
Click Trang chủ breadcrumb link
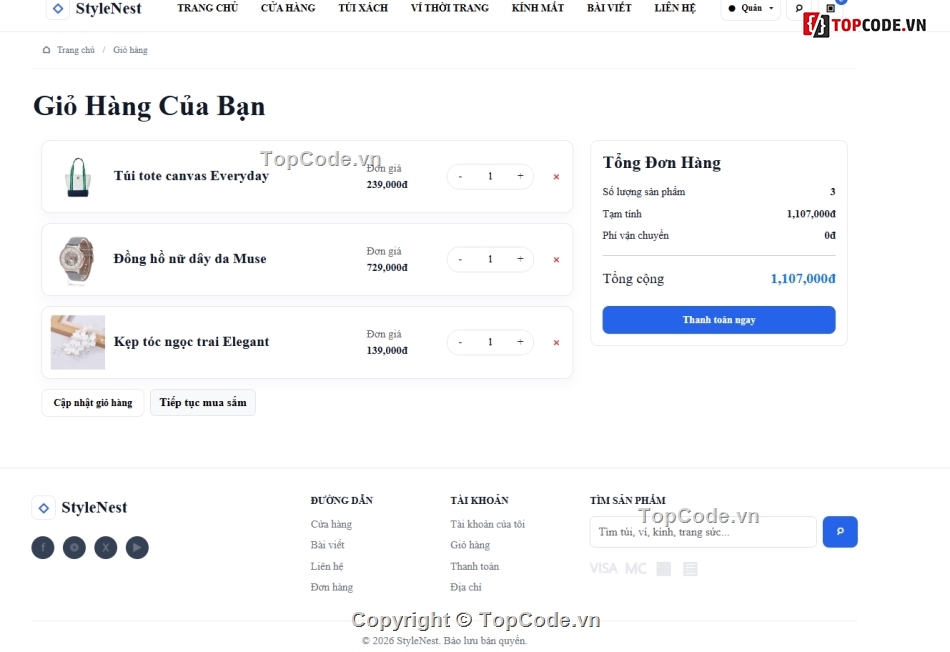tap(76, 50)
